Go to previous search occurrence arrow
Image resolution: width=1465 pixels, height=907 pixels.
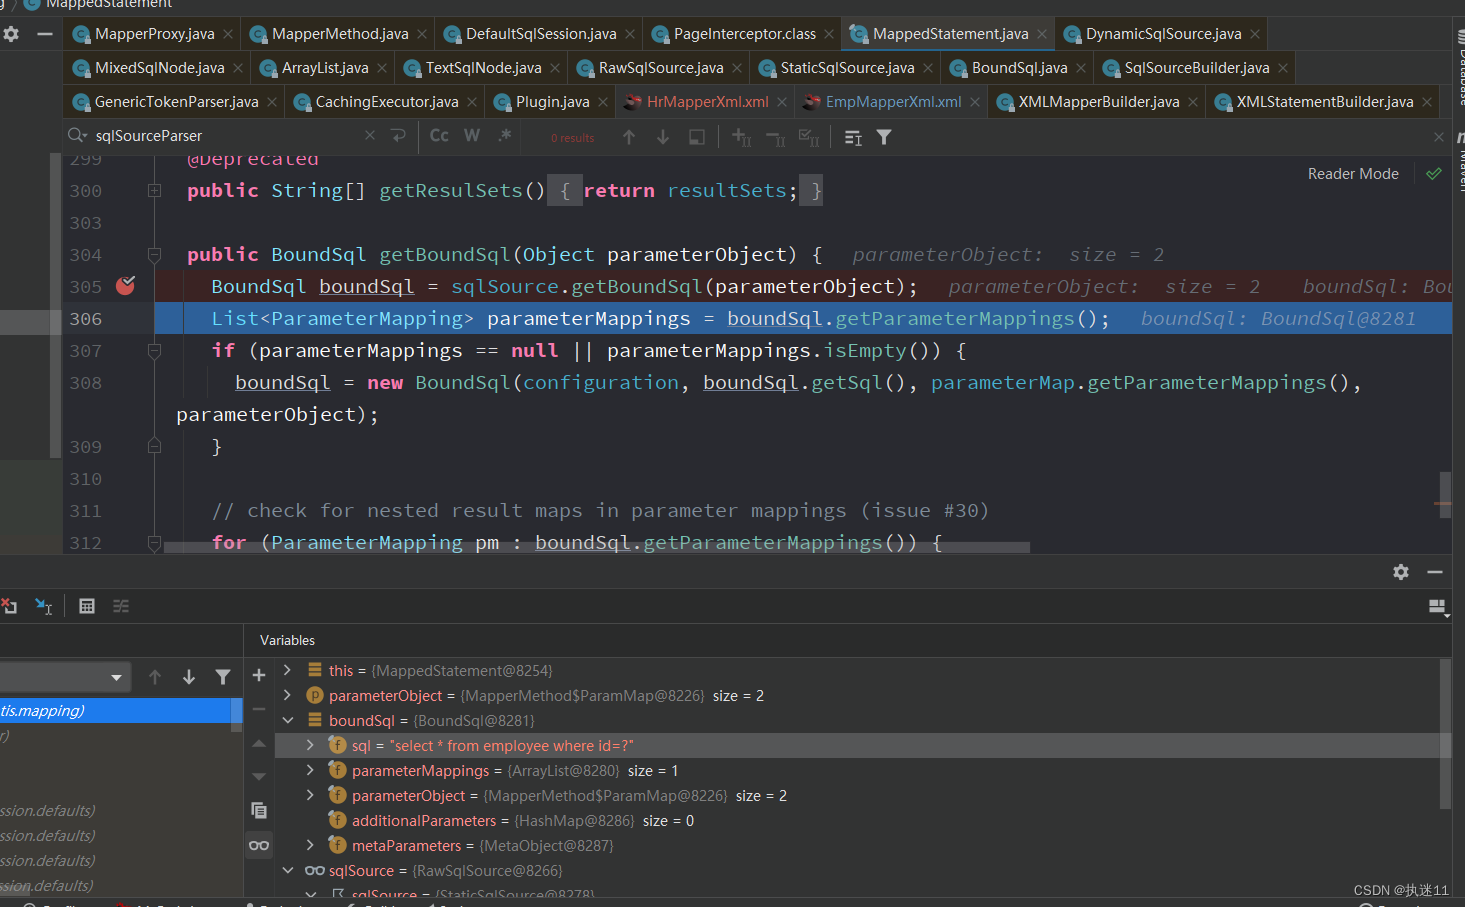629,137
